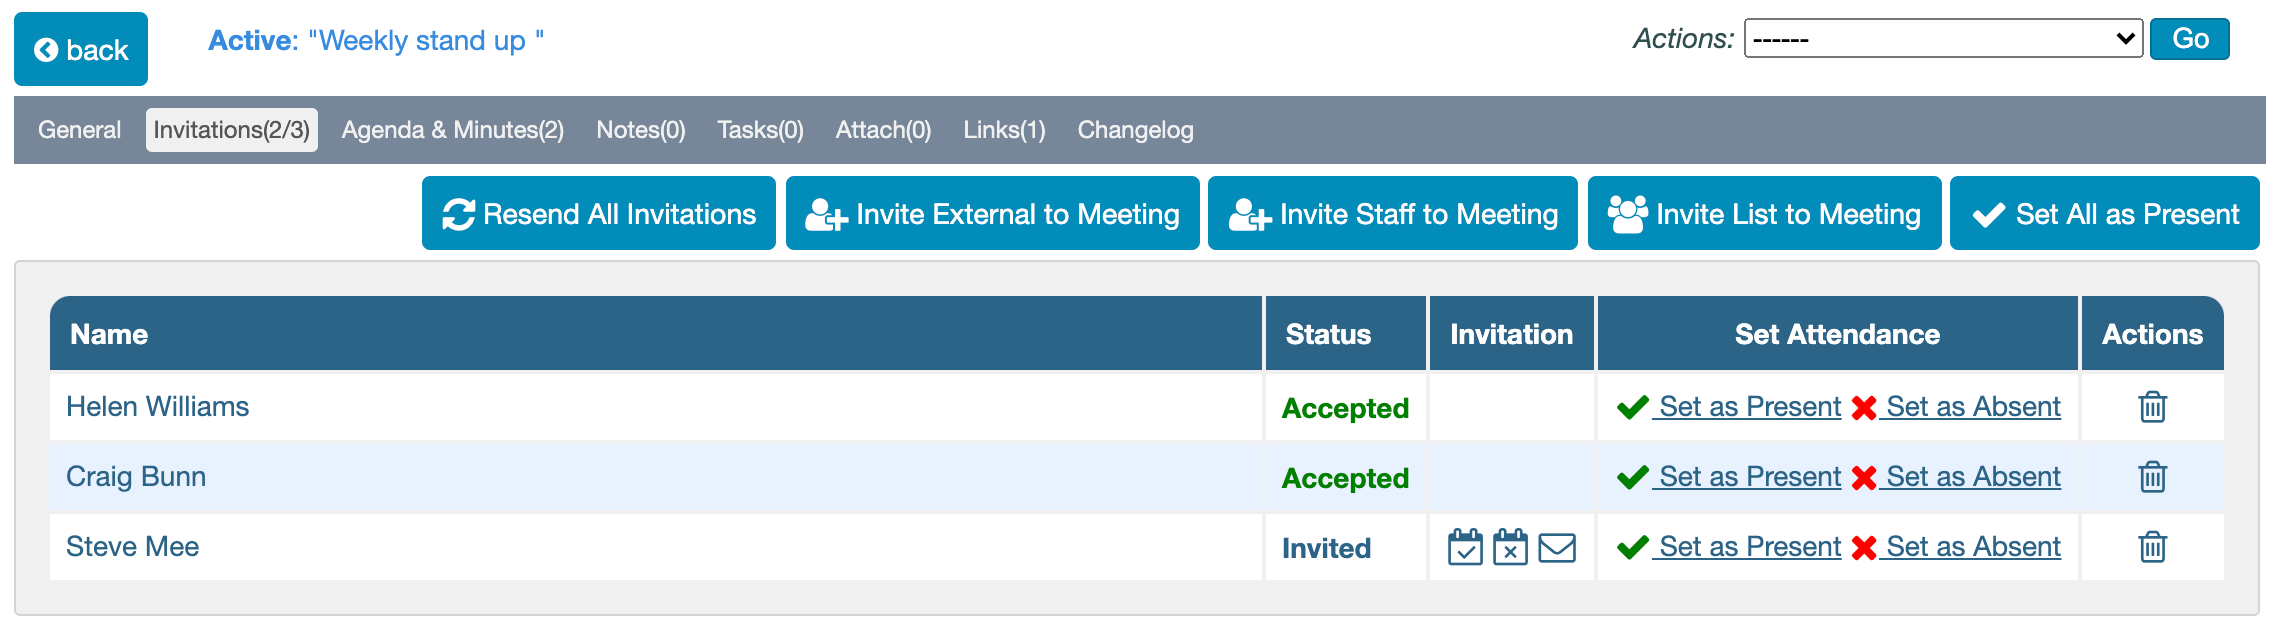Click Resend All Invitations button
Viewport: 2274px width, 630px height.
598,214
